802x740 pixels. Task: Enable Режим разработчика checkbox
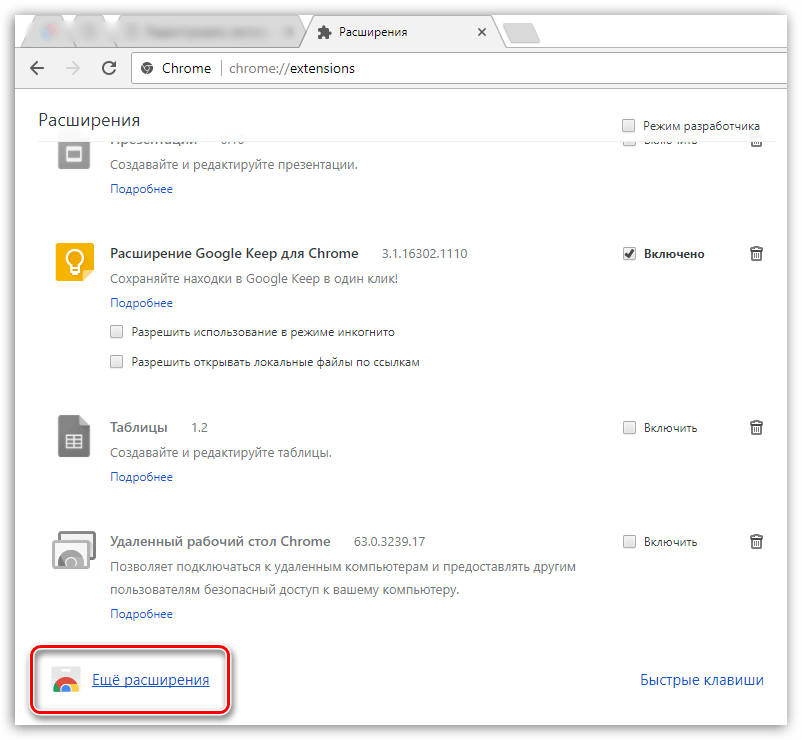point(629,126)
